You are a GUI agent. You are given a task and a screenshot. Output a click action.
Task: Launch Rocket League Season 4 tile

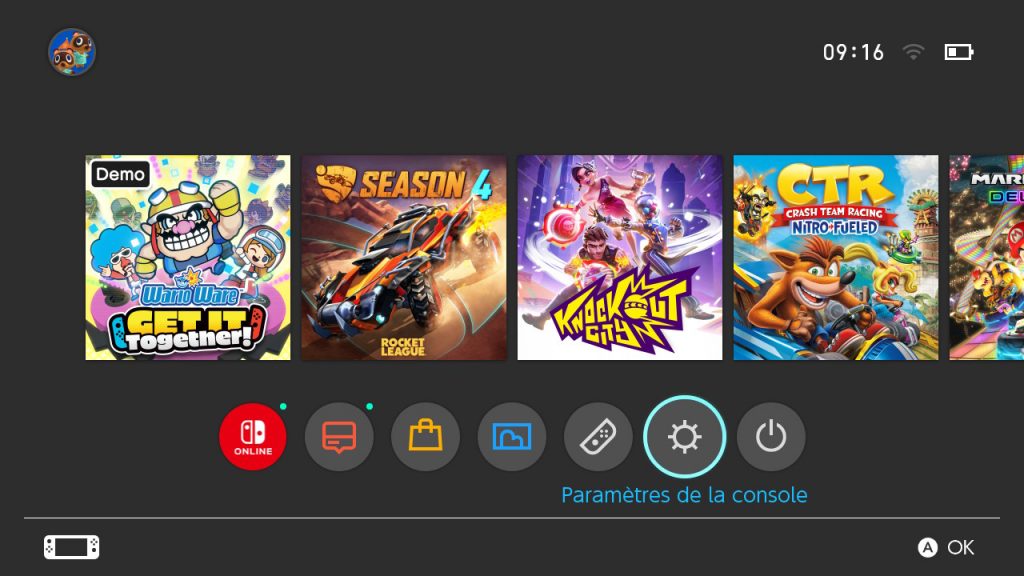(404, 257)
